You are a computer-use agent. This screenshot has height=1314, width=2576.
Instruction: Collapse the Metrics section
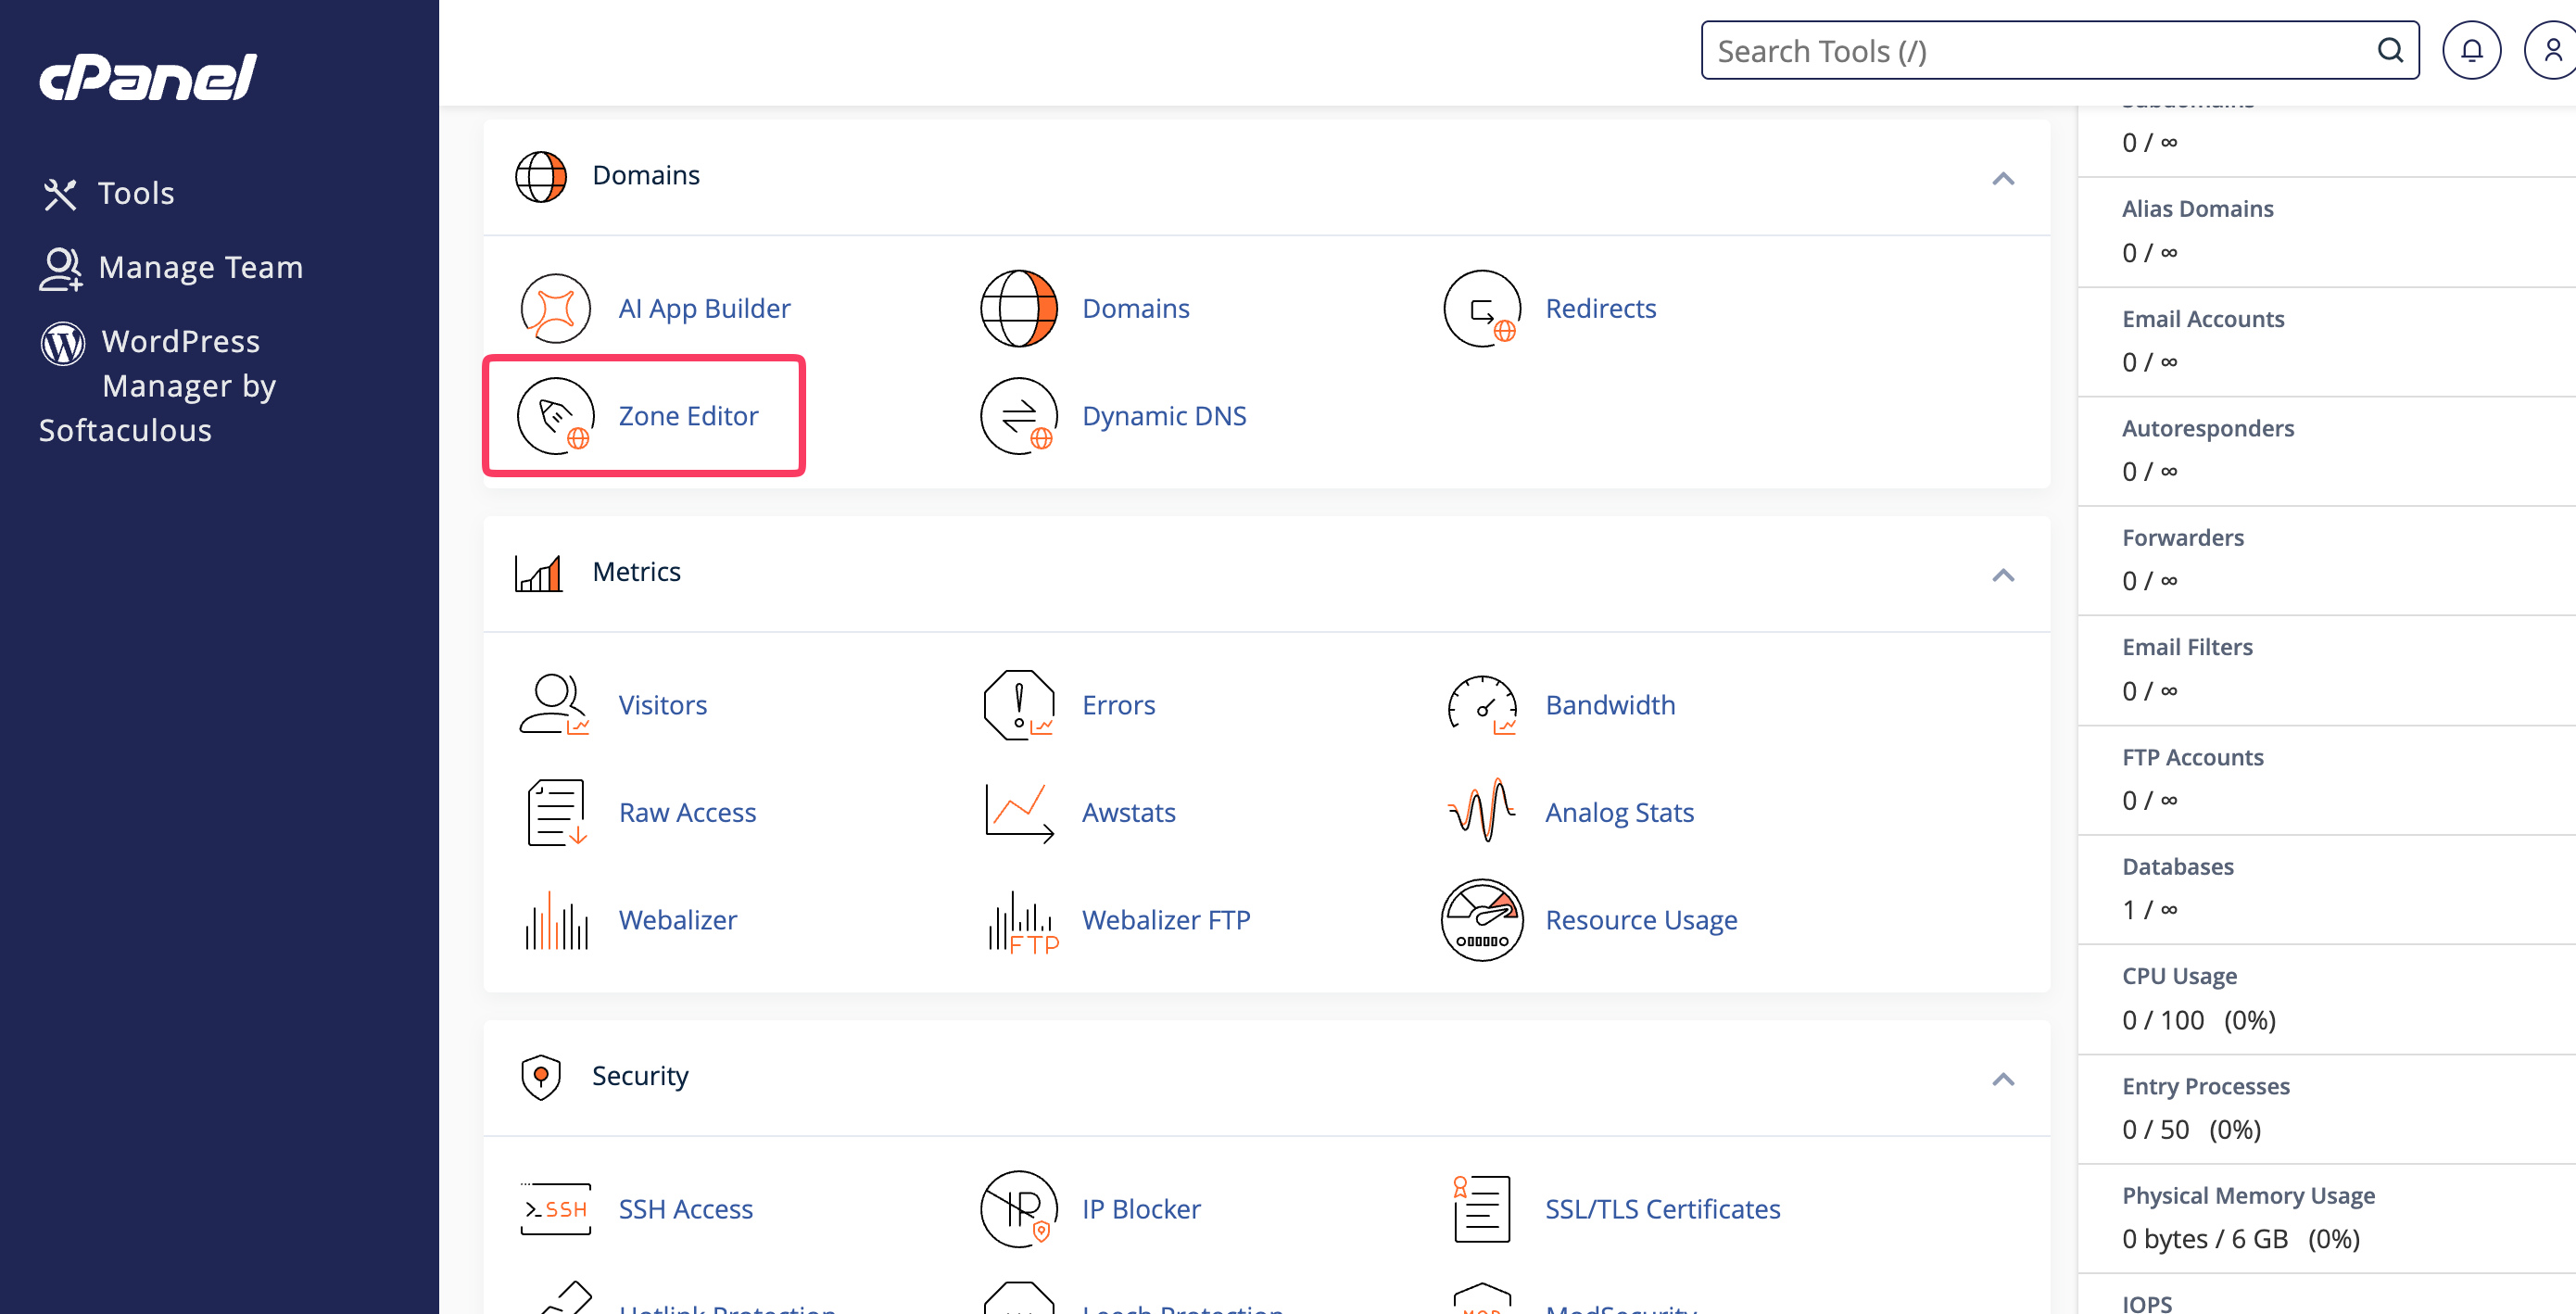click(x=2003, y=575)
